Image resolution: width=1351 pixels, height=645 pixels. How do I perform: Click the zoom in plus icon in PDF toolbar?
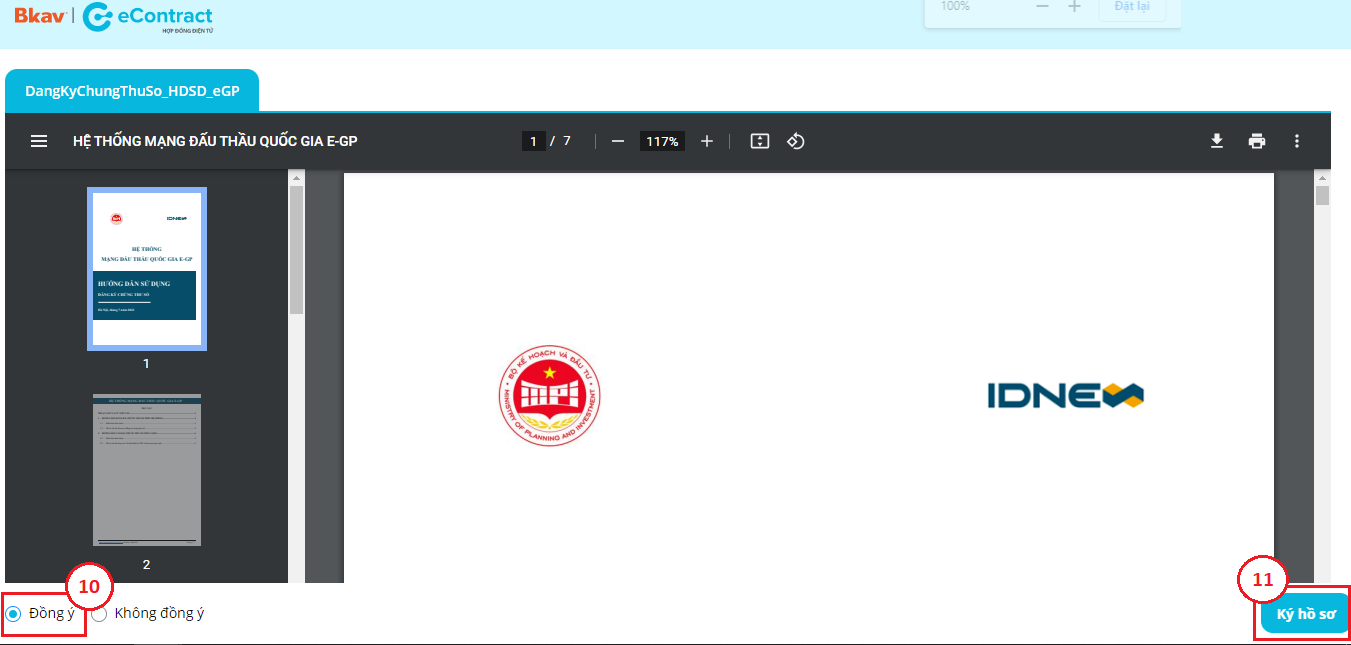pos(707,141)
